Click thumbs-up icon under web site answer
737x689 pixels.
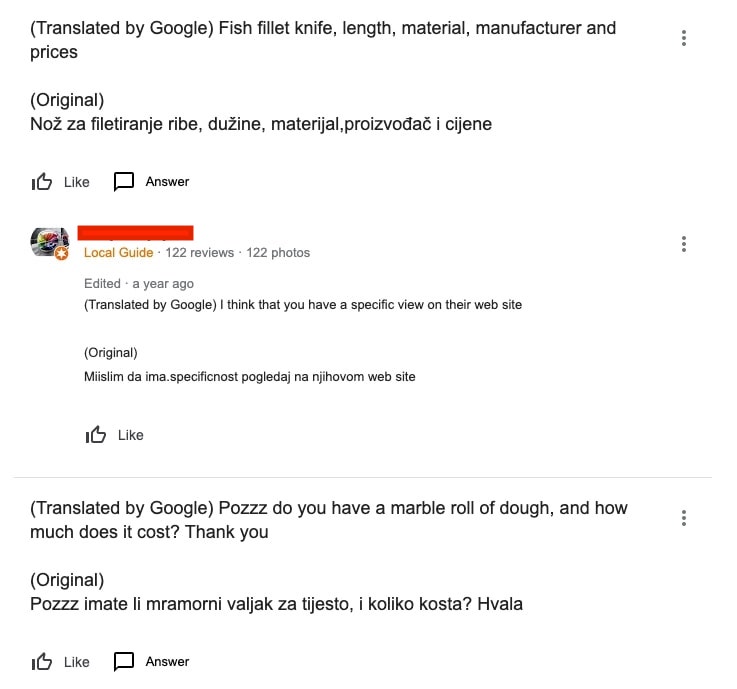tap(96, 435)
